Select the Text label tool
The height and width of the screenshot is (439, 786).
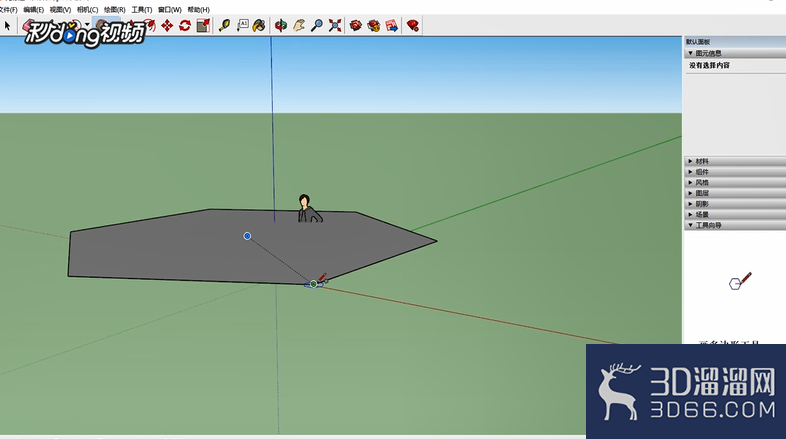243,26
